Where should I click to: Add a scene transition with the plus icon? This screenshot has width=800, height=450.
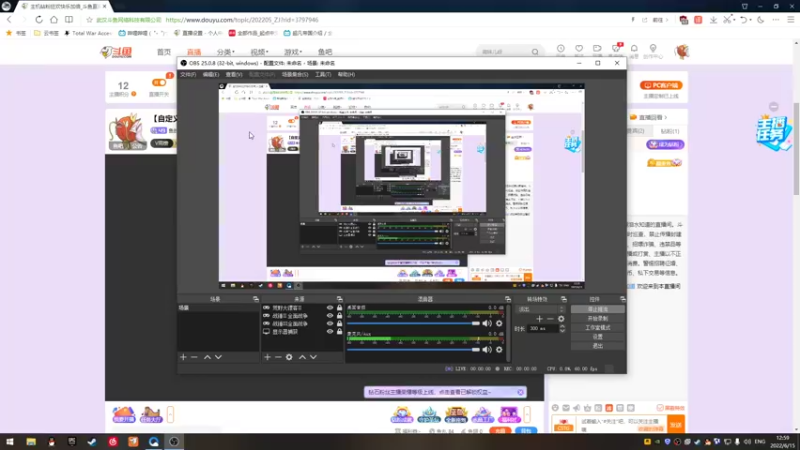539,319
